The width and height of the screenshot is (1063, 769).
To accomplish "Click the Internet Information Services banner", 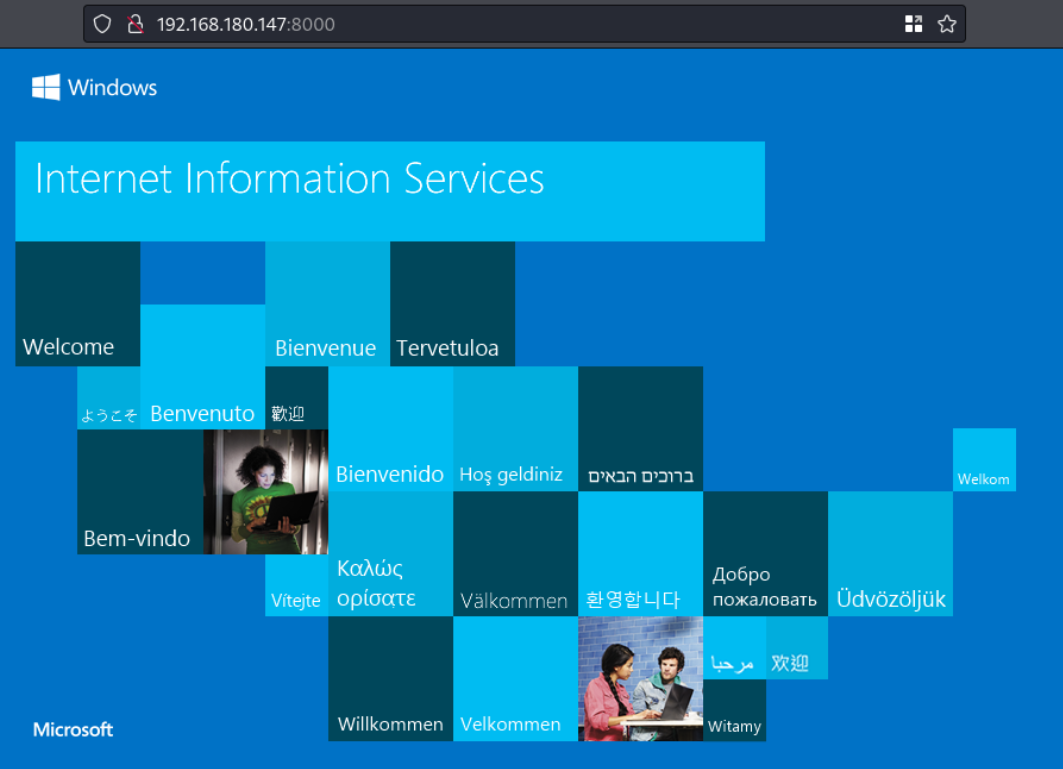I will [390, 190].
